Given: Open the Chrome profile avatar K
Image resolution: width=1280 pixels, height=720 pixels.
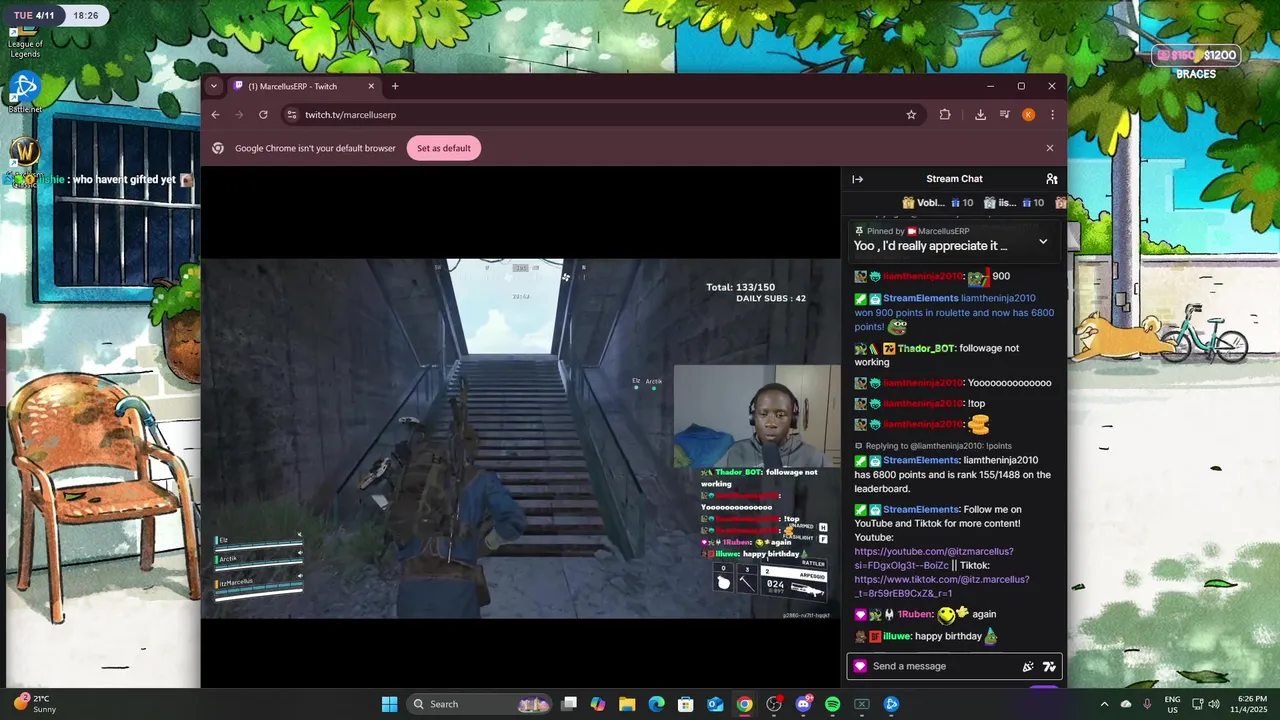Looking at the screenshot, I should [1028, 115].
